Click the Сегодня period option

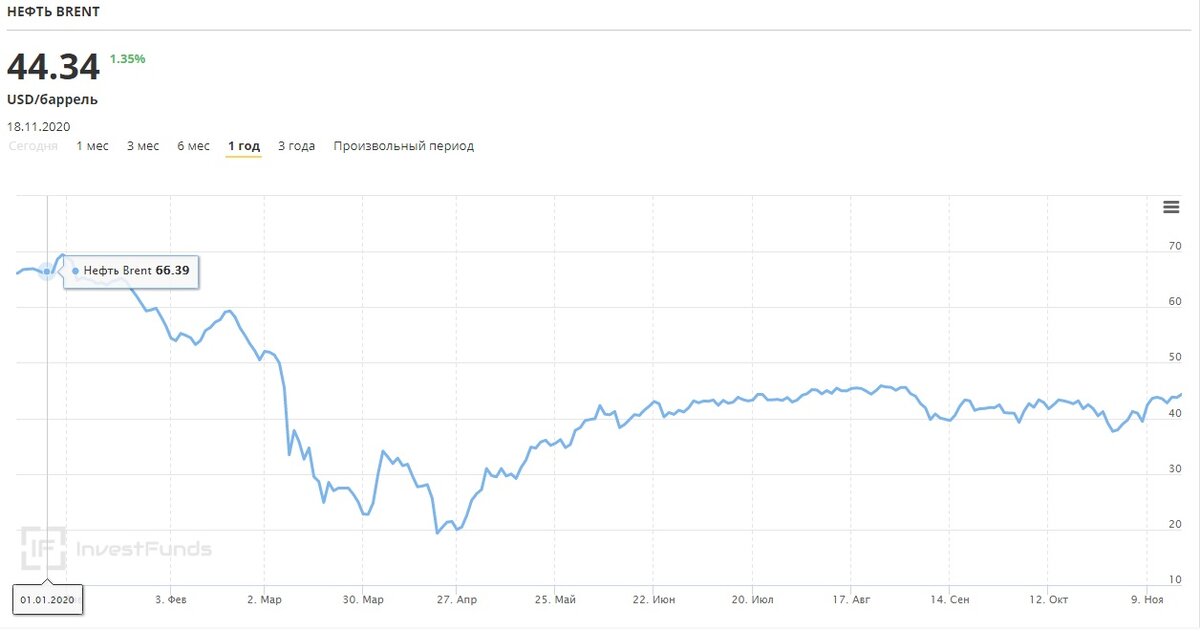33,145
